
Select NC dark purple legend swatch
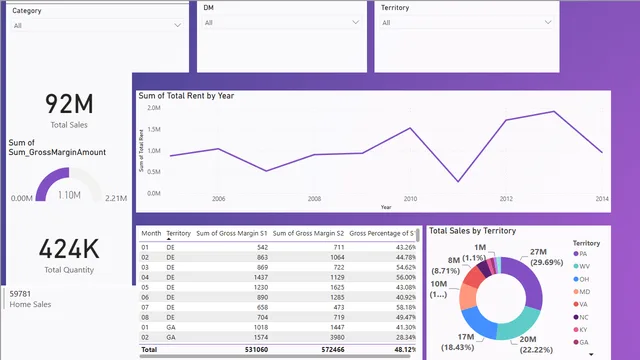pyautogui.click(x=576, y=317)
